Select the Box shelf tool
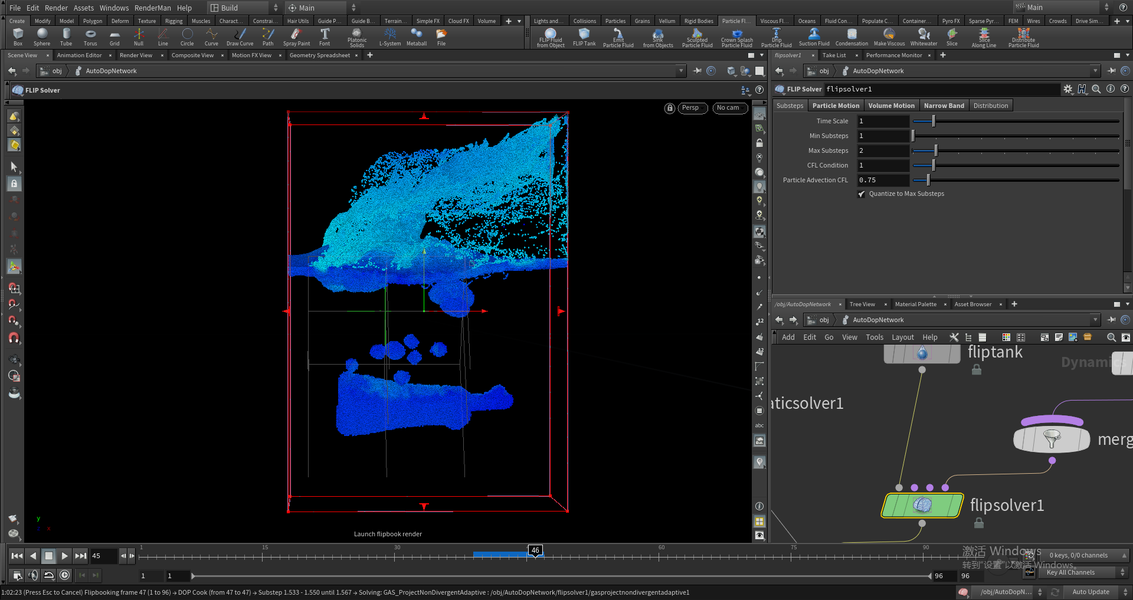1133x600 pixels. click(17, 37)
